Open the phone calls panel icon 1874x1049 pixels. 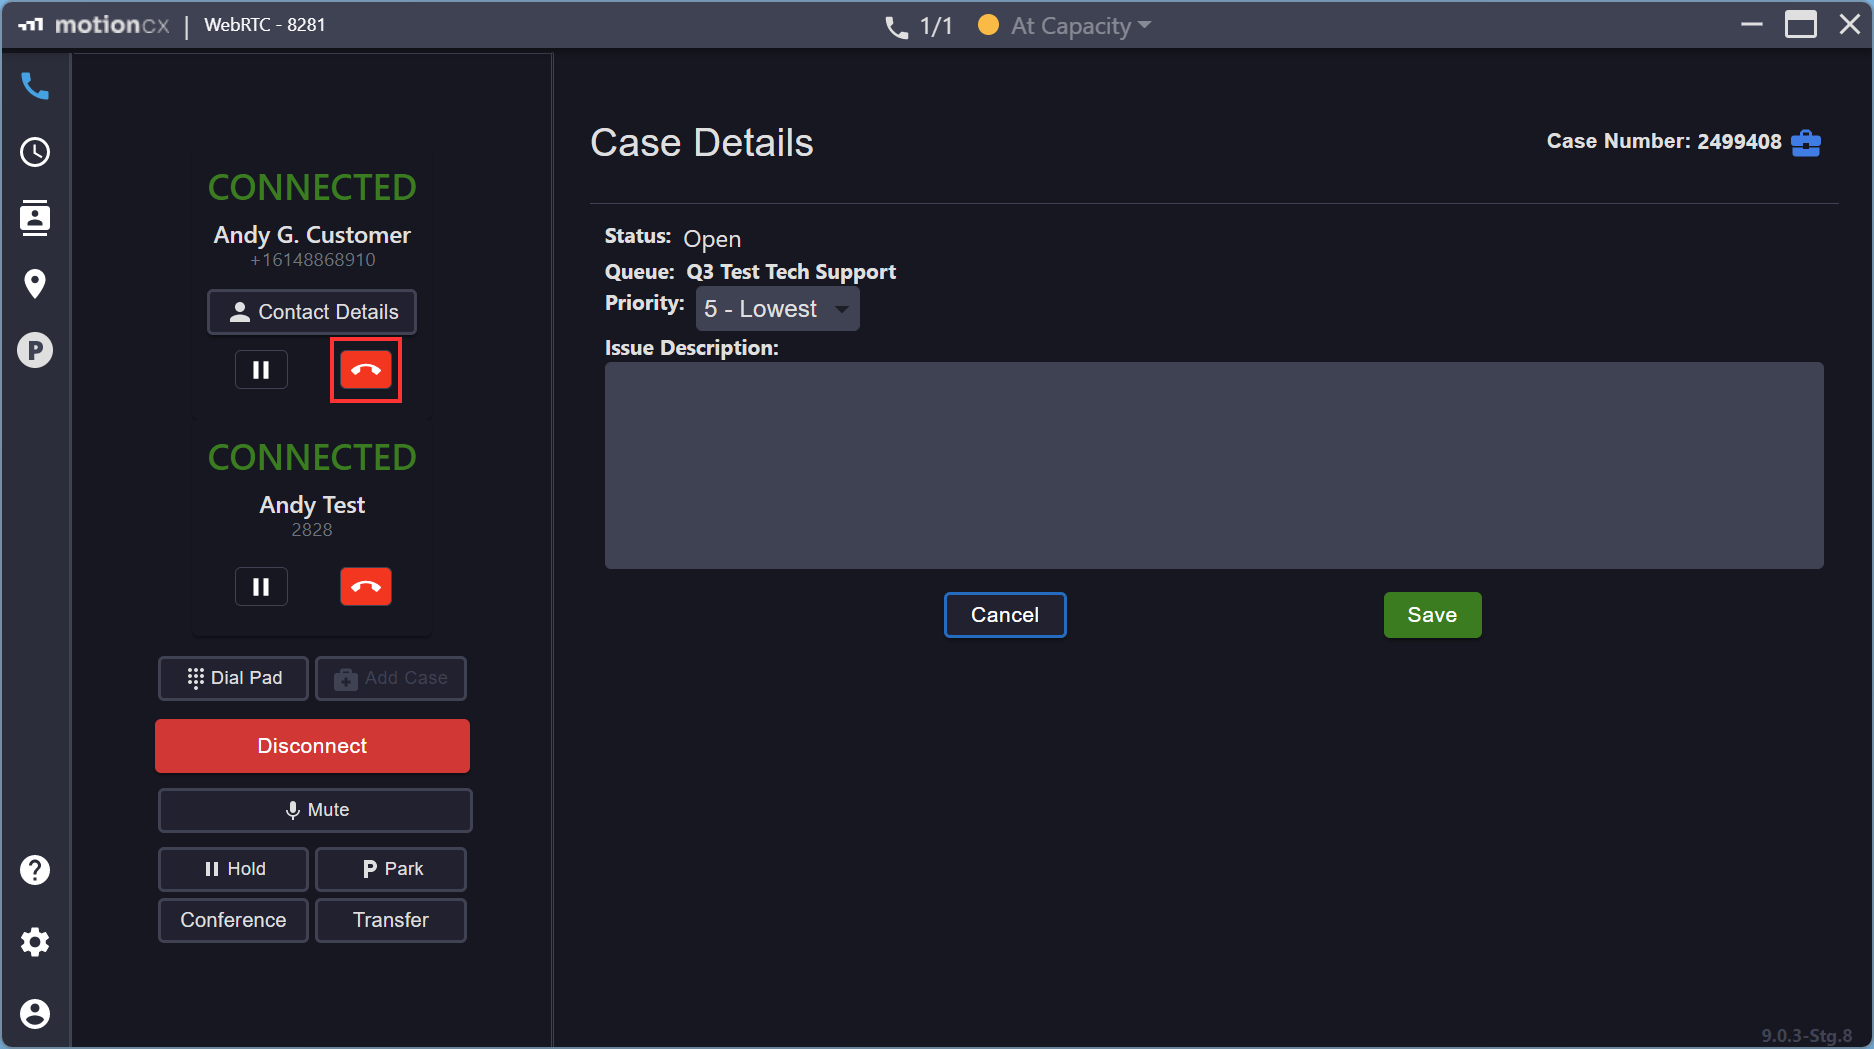point(35,87)
